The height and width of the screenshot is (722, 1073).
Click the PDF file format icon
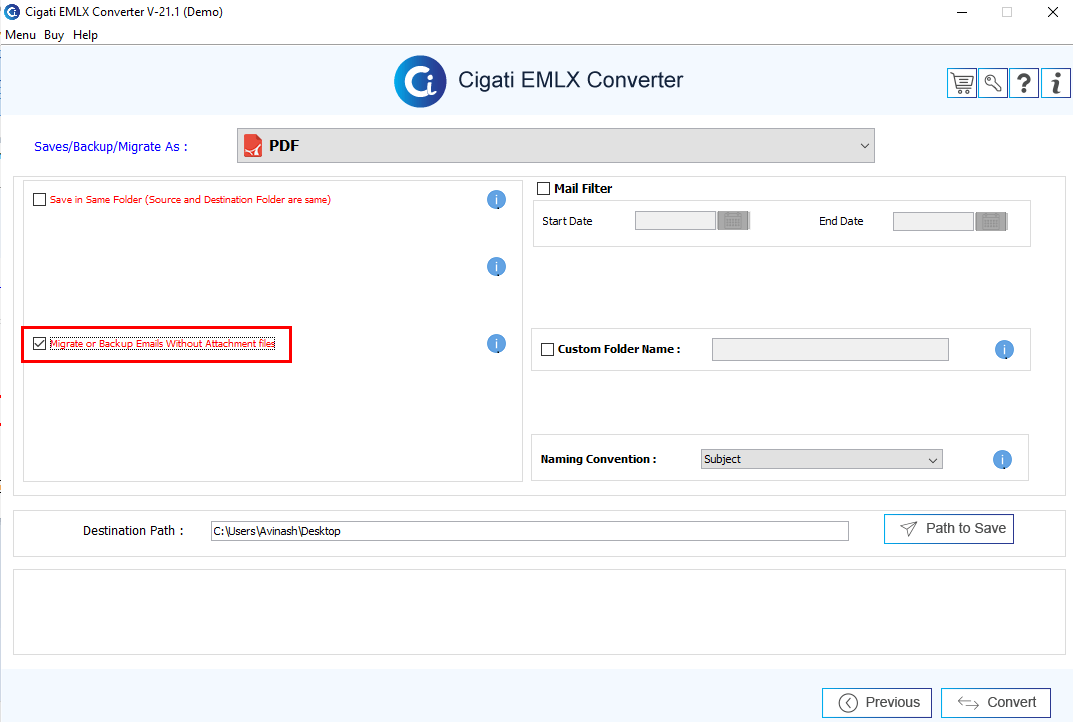253,146
